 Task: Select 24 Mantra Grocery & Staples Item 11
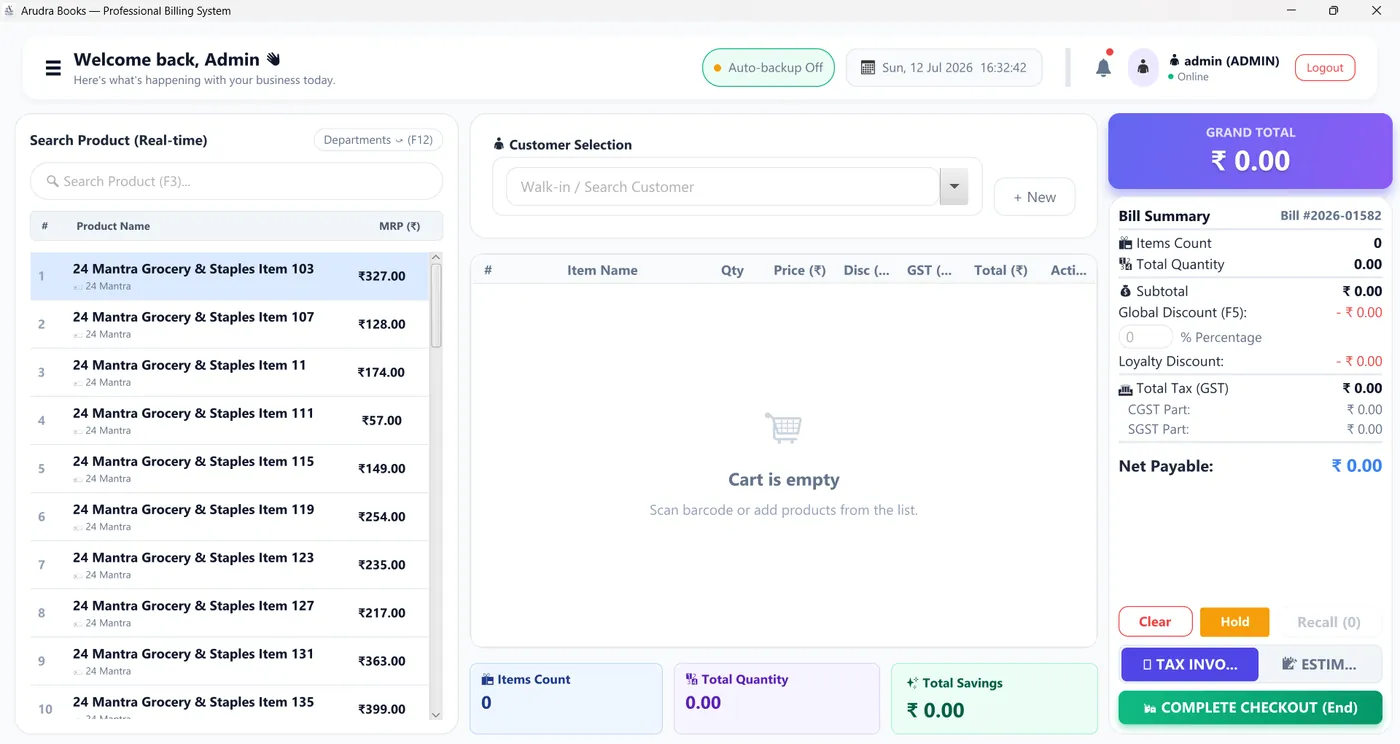(x=229, y=372)
